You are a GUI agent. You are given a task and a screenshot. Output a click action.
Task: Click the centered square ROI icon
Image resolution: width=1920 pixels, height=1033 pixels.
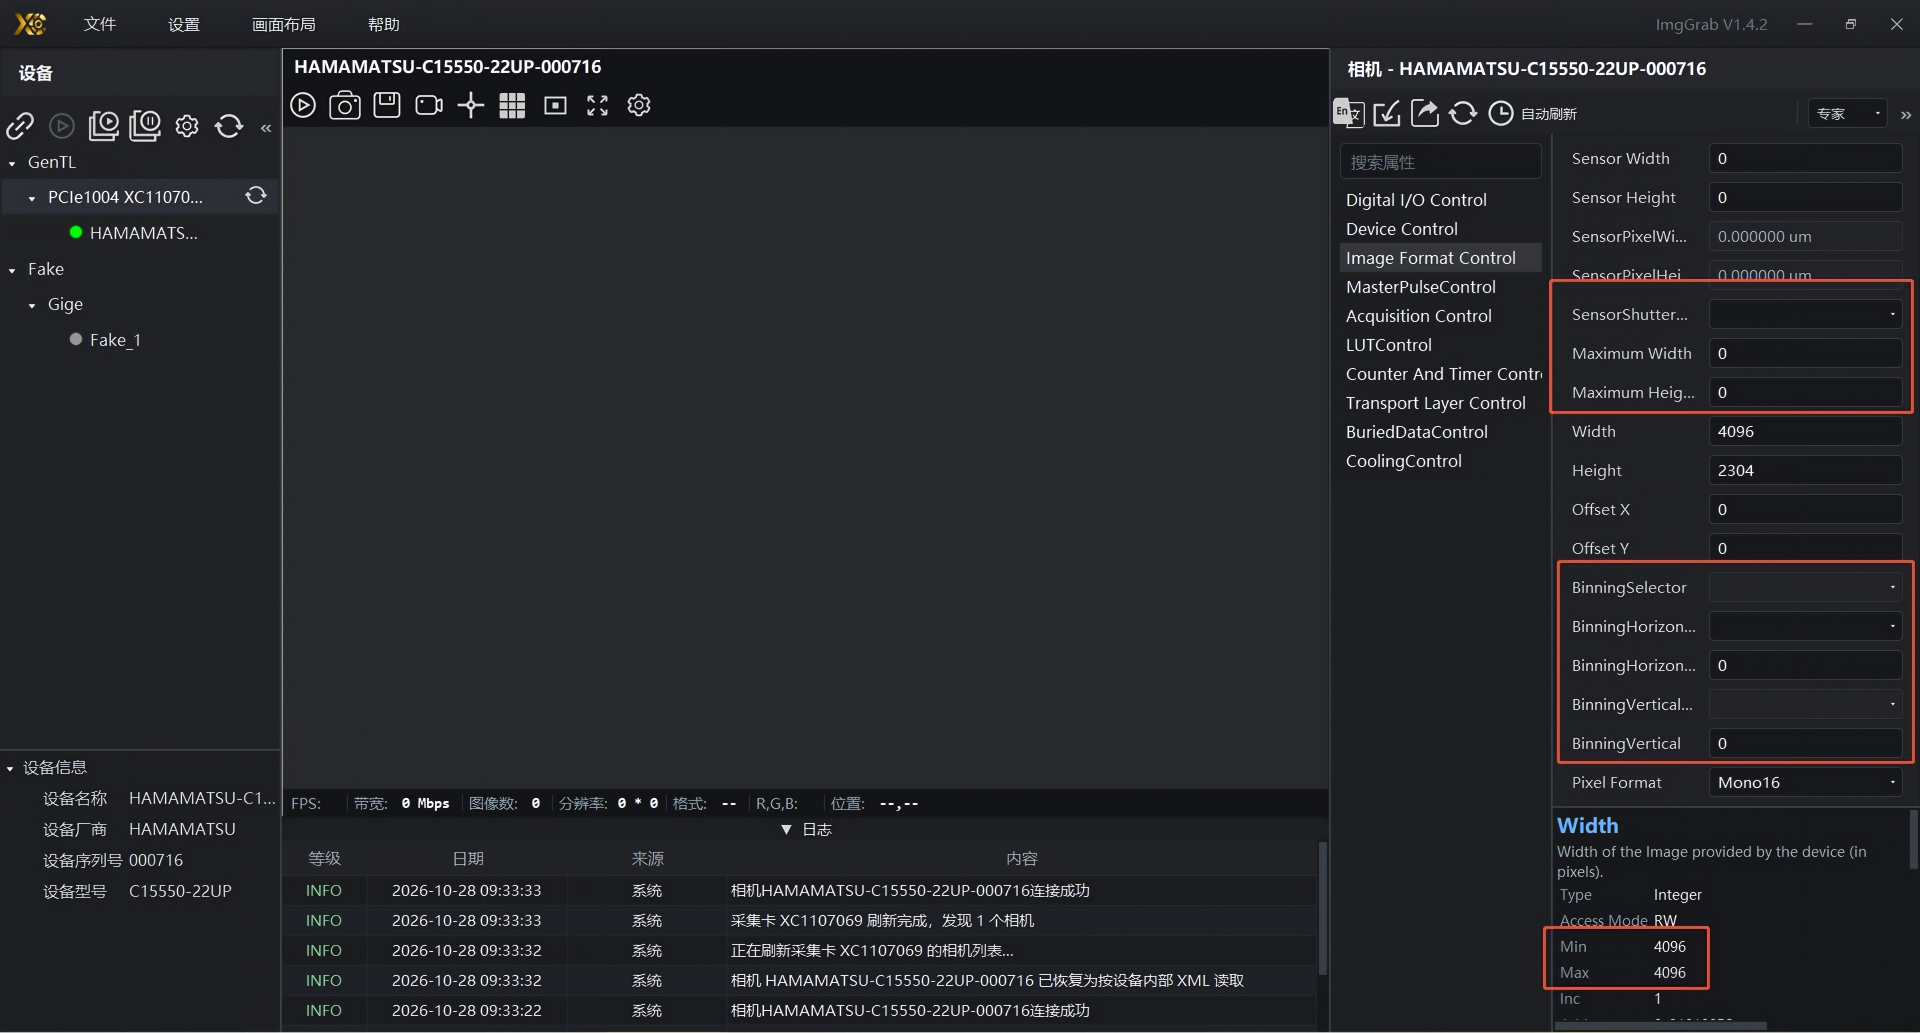(555, 105)
